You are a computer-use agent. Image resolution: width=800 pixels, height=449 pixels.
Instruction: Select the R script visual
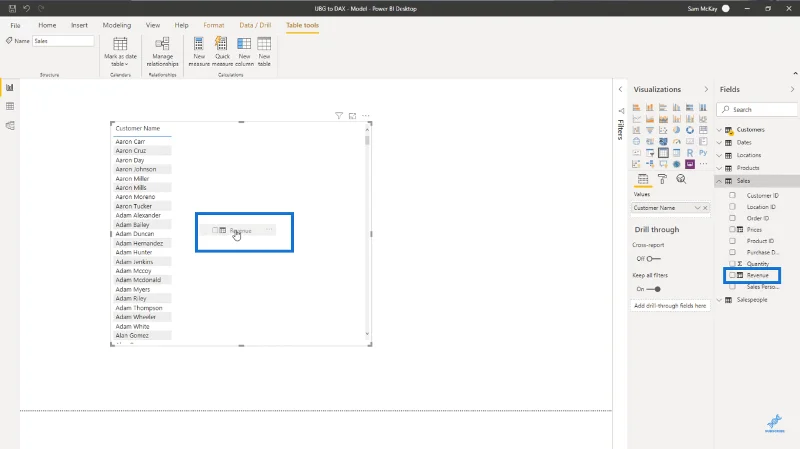690,153
